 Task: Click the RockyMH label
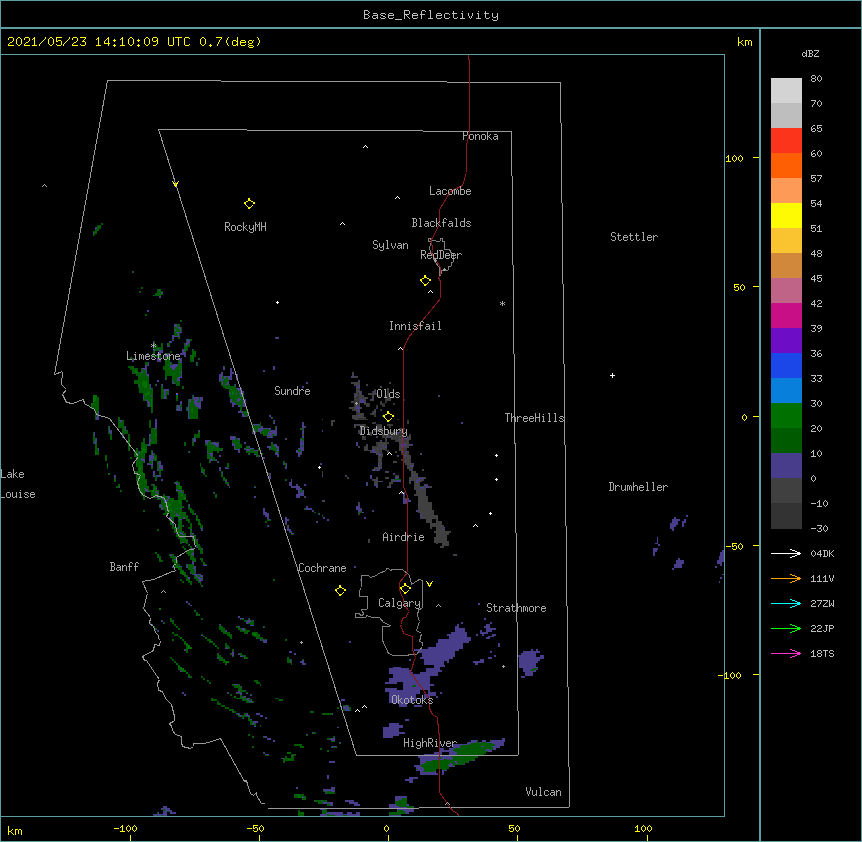pyautogui.click(x=245, y=227)
